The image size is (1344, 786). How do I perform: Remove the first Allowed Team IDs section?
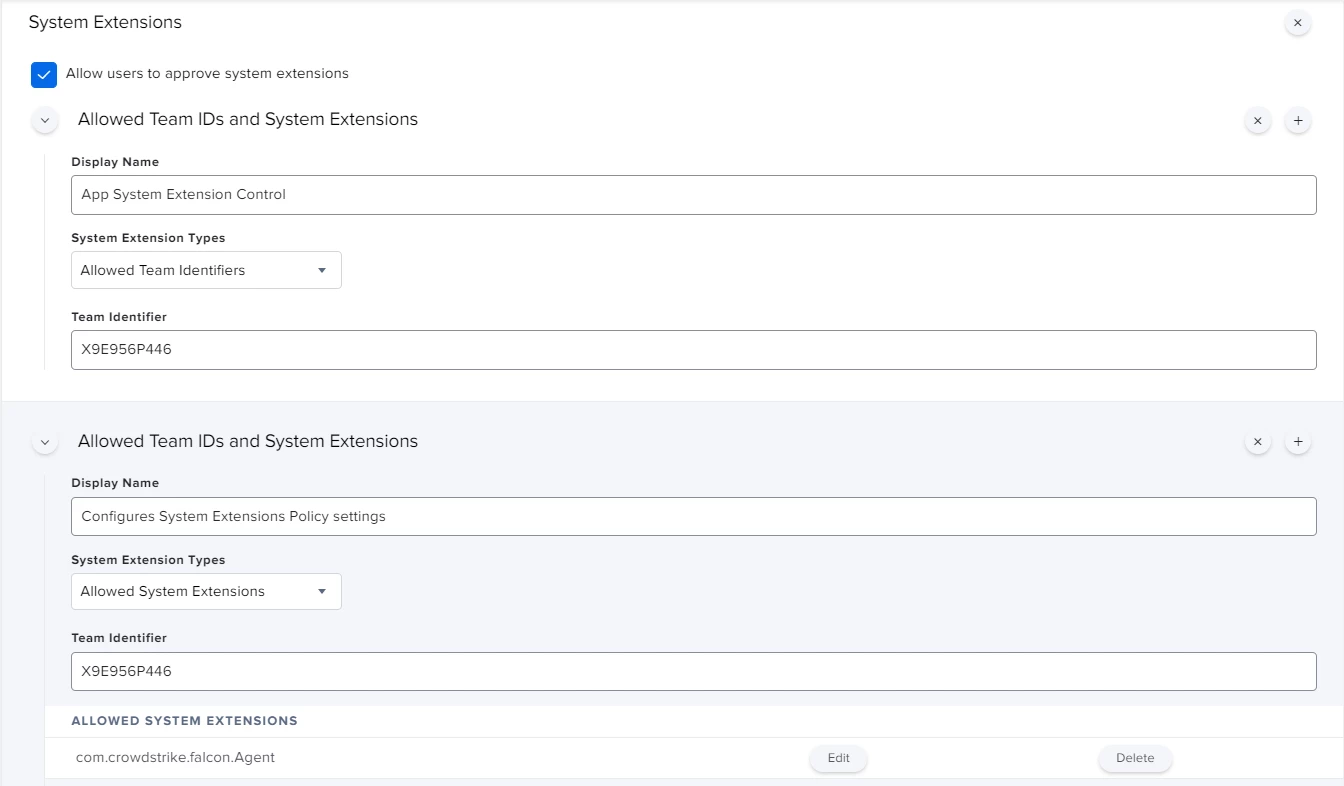point(1257,120)
